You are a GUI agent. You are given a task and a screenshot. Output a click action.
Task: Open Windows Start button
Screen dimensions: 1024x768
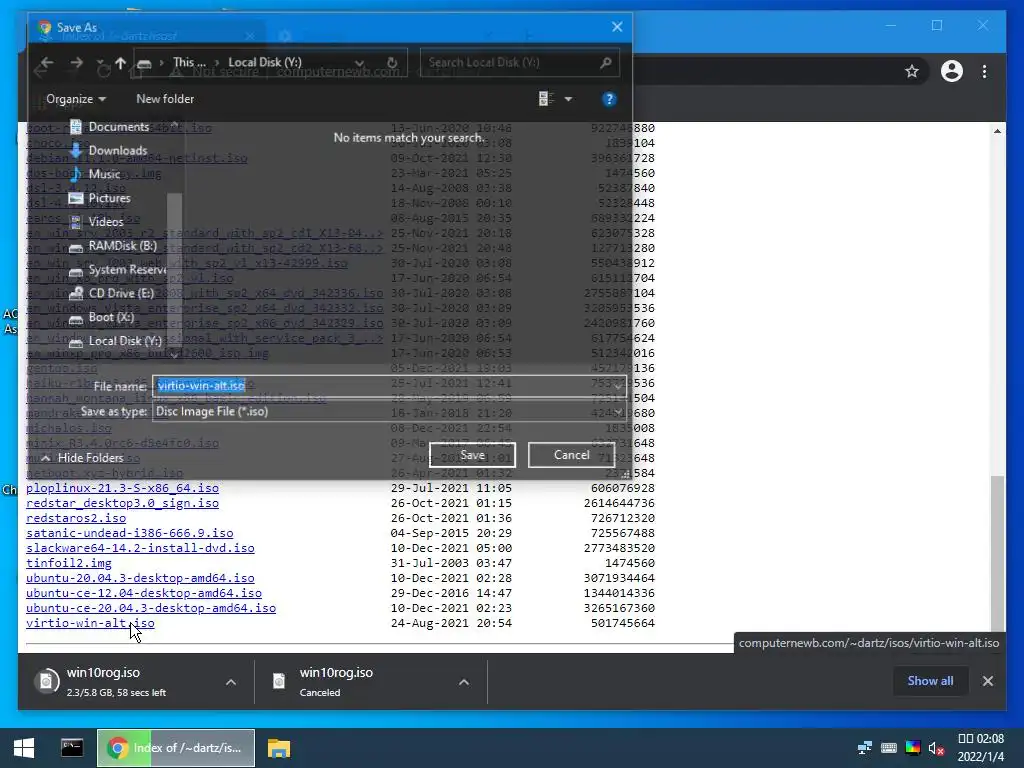(x=24, y=748)
